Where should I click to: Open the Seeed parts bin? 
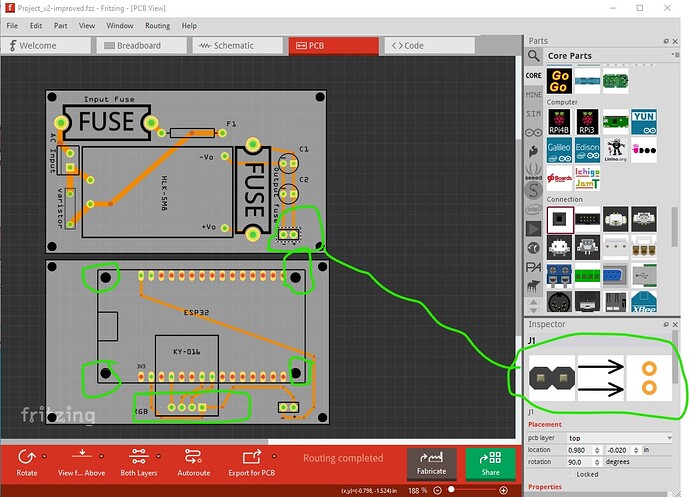pos(533,171)
